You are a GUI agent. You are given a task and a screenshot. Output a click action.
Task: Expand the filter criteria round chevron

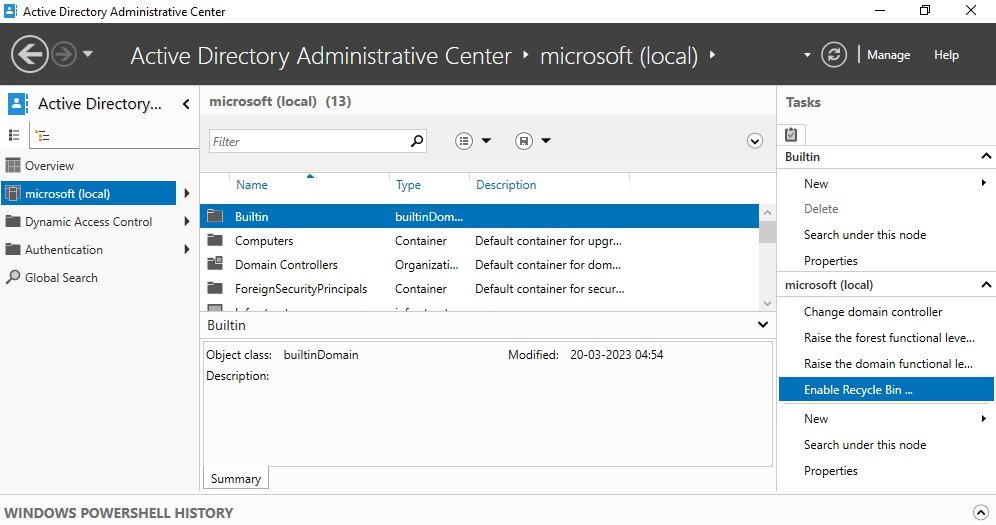(x=754, y=141)
